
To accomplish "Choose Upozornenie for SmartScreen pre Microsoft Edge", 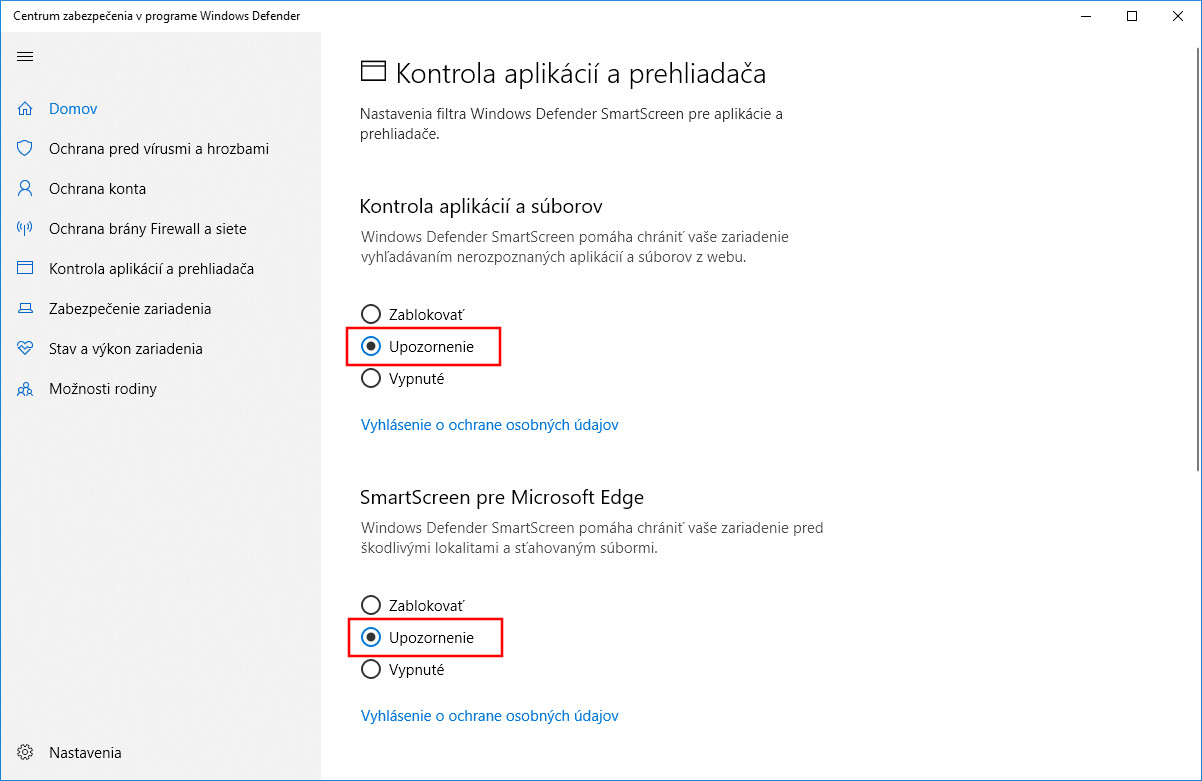I will point(371,637).
